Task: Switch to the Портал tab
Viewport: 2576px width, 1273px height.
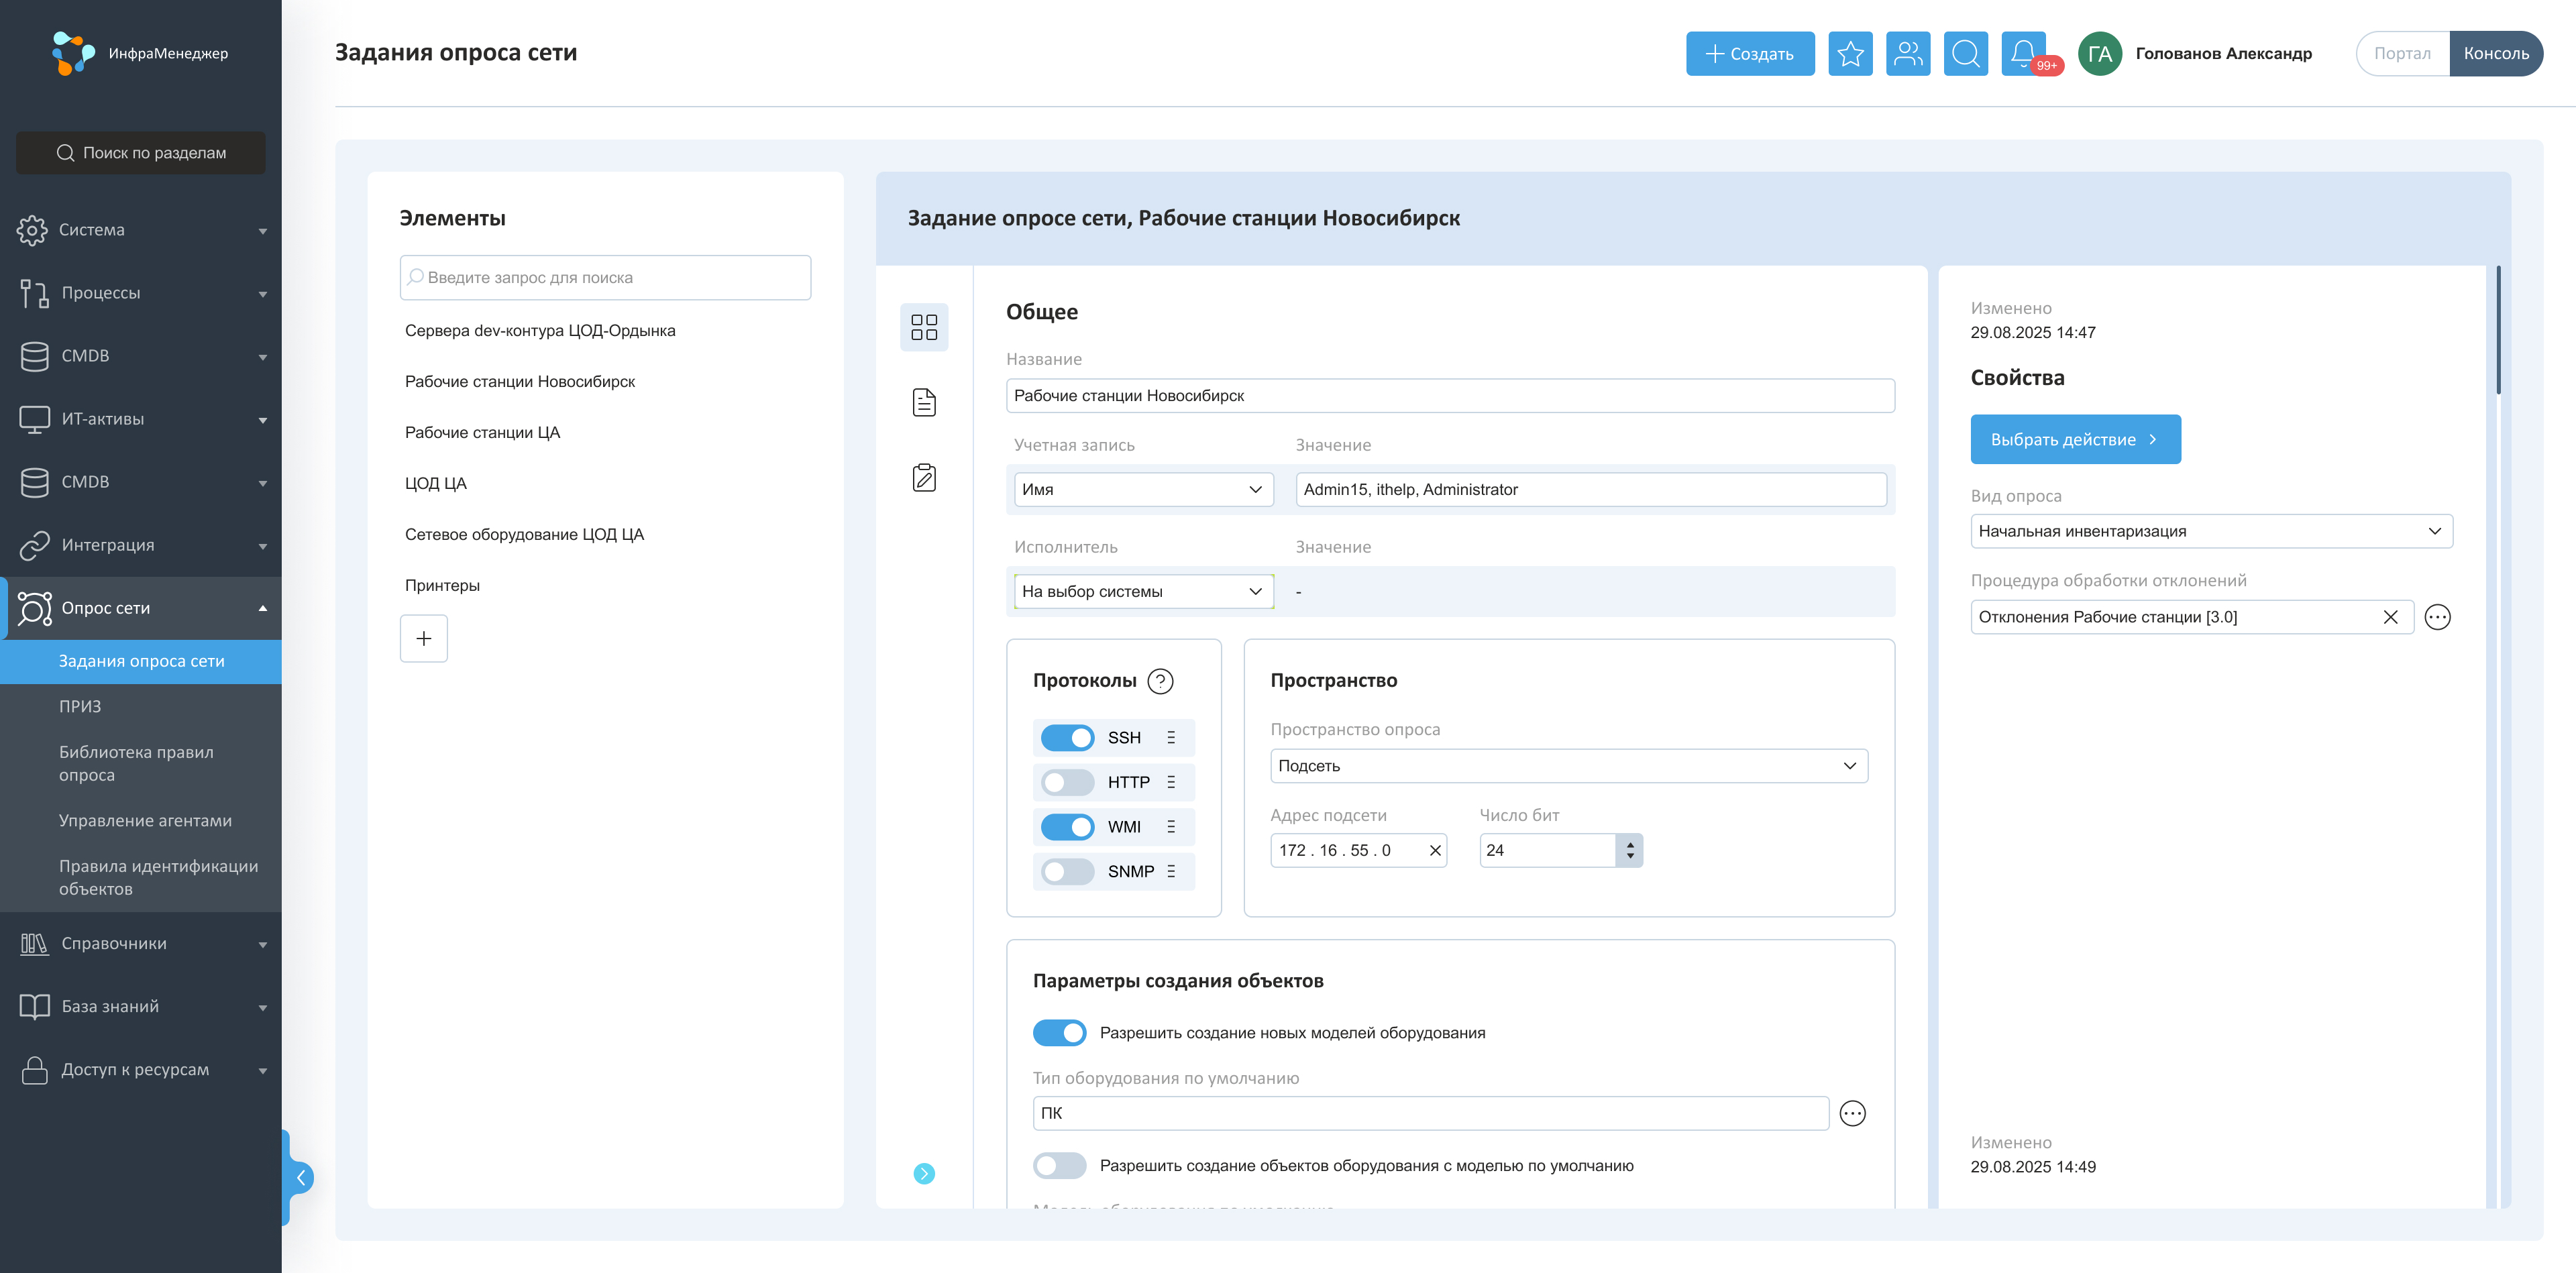Action: tap(2402, 53)
